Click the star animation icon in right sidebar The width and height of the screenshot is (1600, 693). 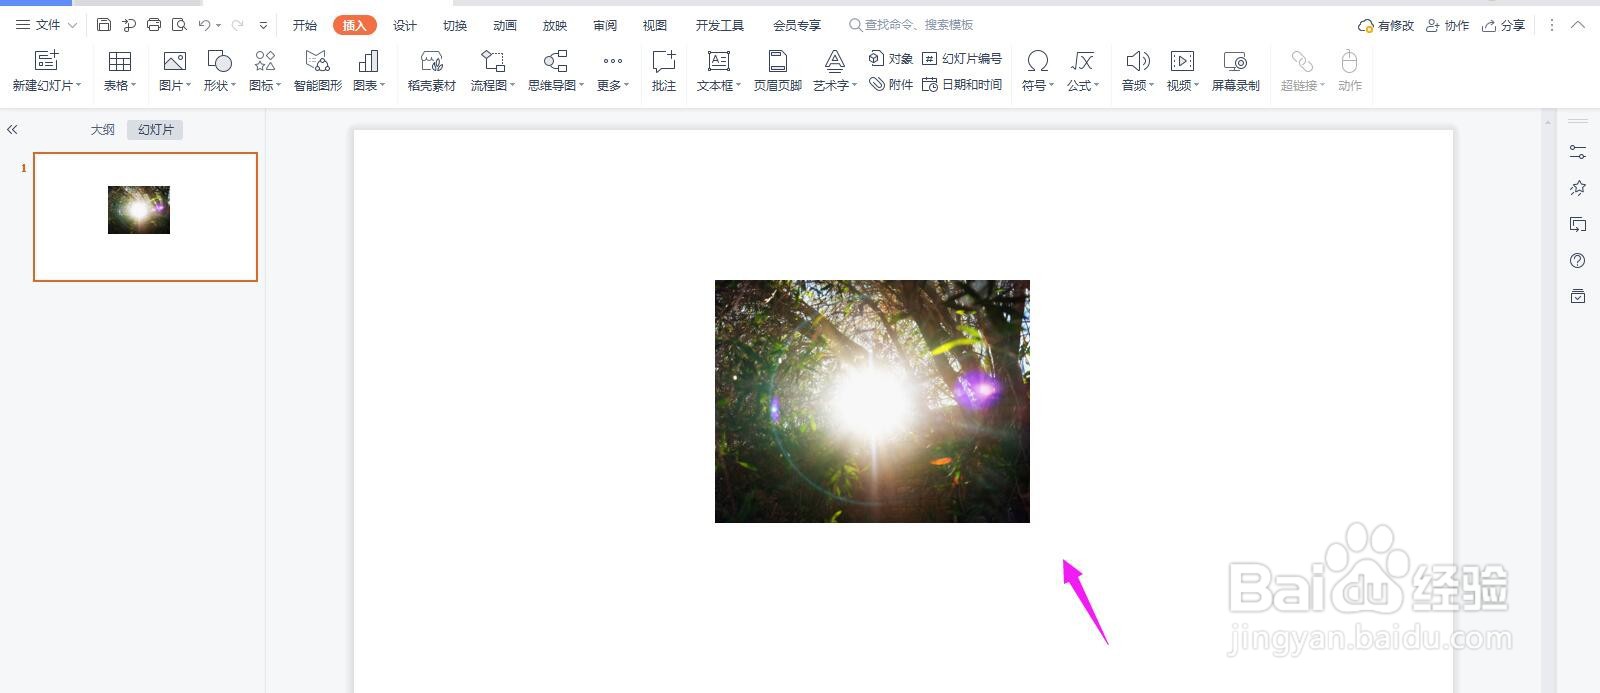pos(1578,188)
